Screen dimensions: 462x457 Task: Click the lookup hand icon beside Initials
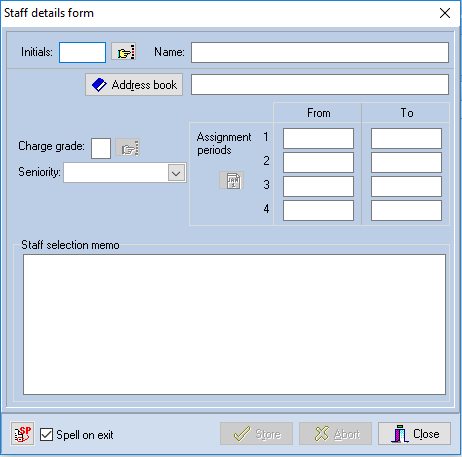[123, 51]
